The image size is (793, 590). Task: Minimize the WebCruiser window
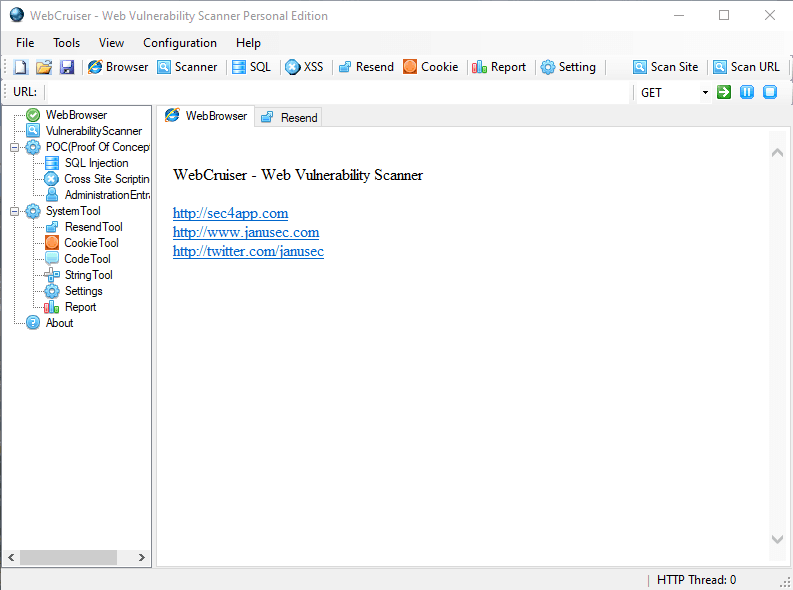[x=679, y=16]
